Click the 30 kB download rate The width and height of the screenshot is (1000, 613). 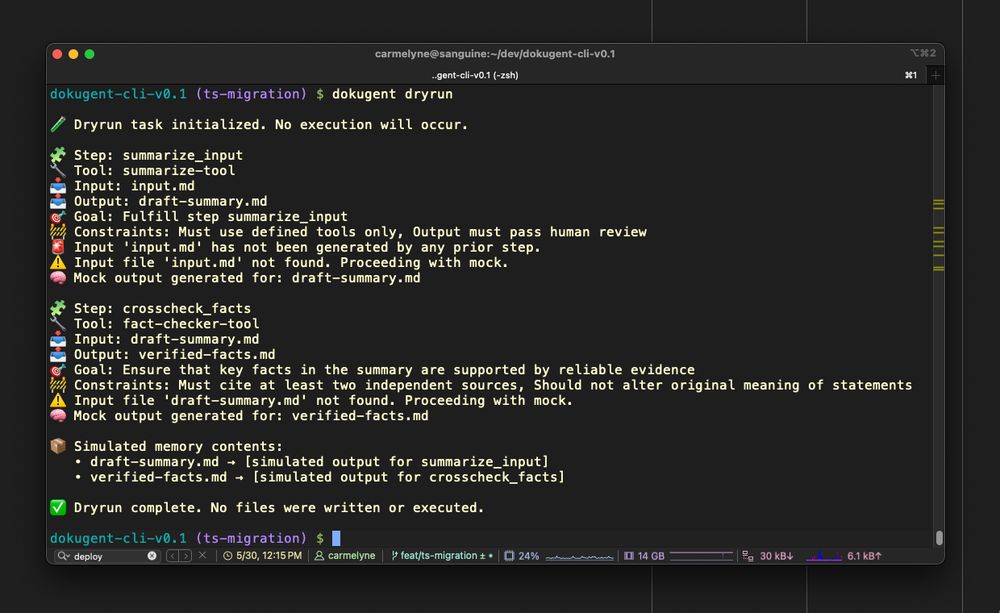pyautogui.click(x=776, y=556)
